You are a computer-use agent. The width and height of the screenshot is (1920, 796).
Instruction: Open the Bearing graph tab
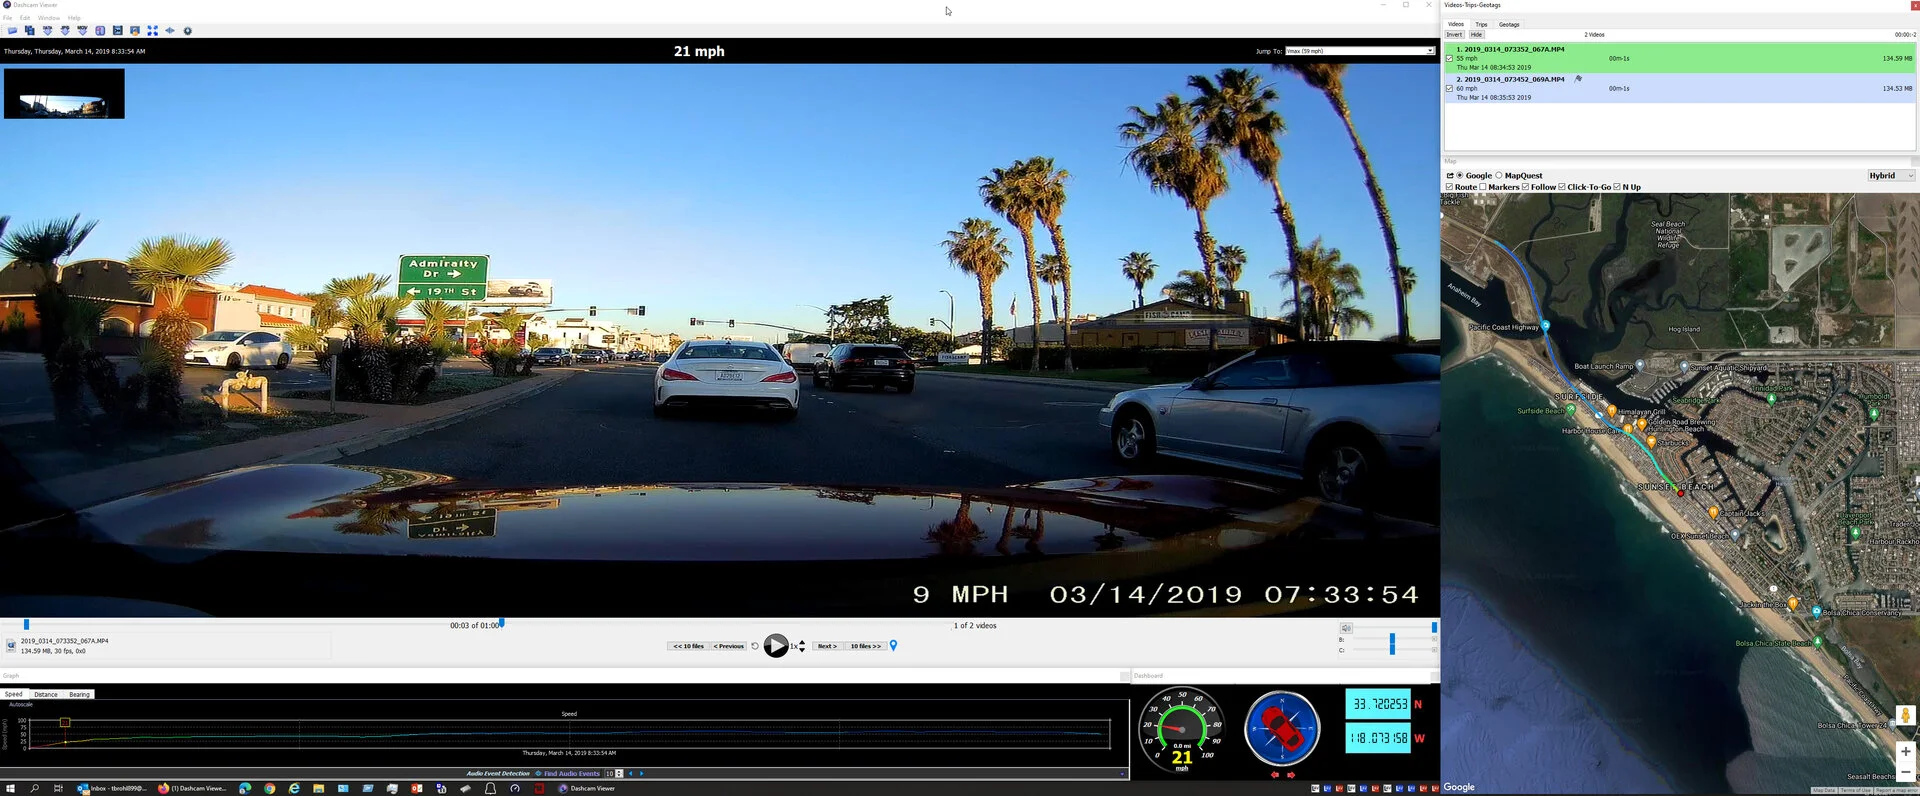point(79,694)
